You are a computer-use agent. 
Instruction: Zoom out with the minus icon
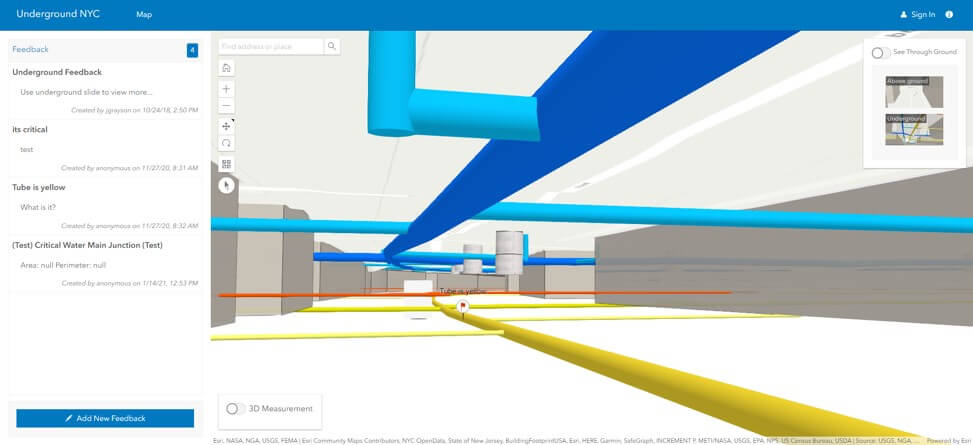pos(227,106)
